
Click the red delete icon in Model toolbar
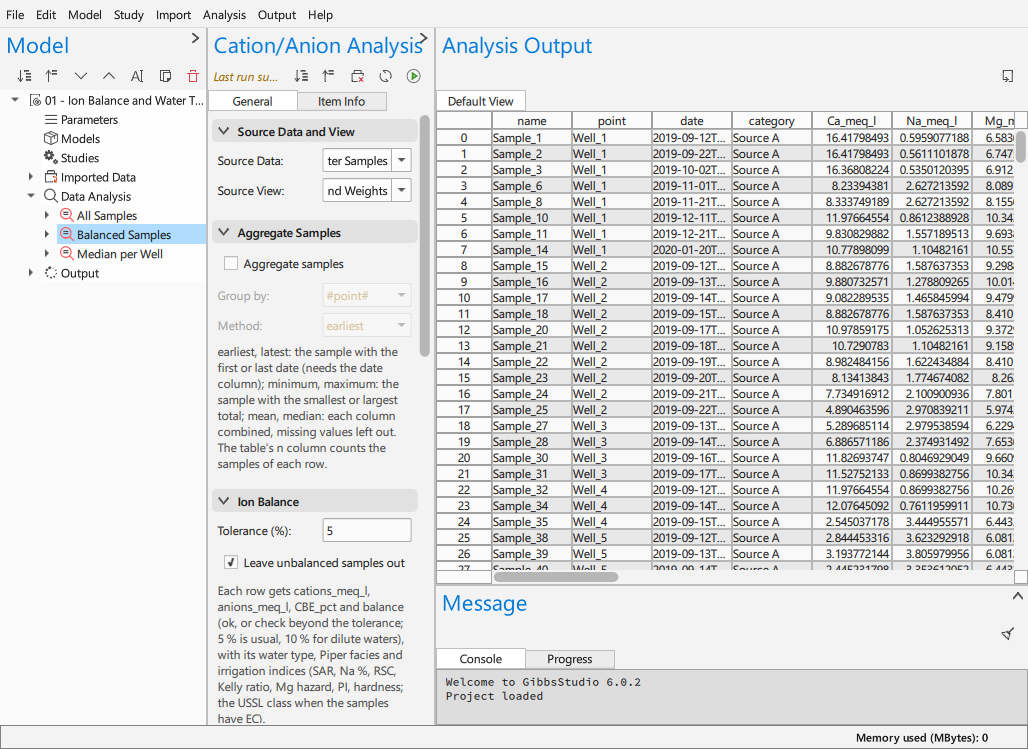click(x=193, y=76)
